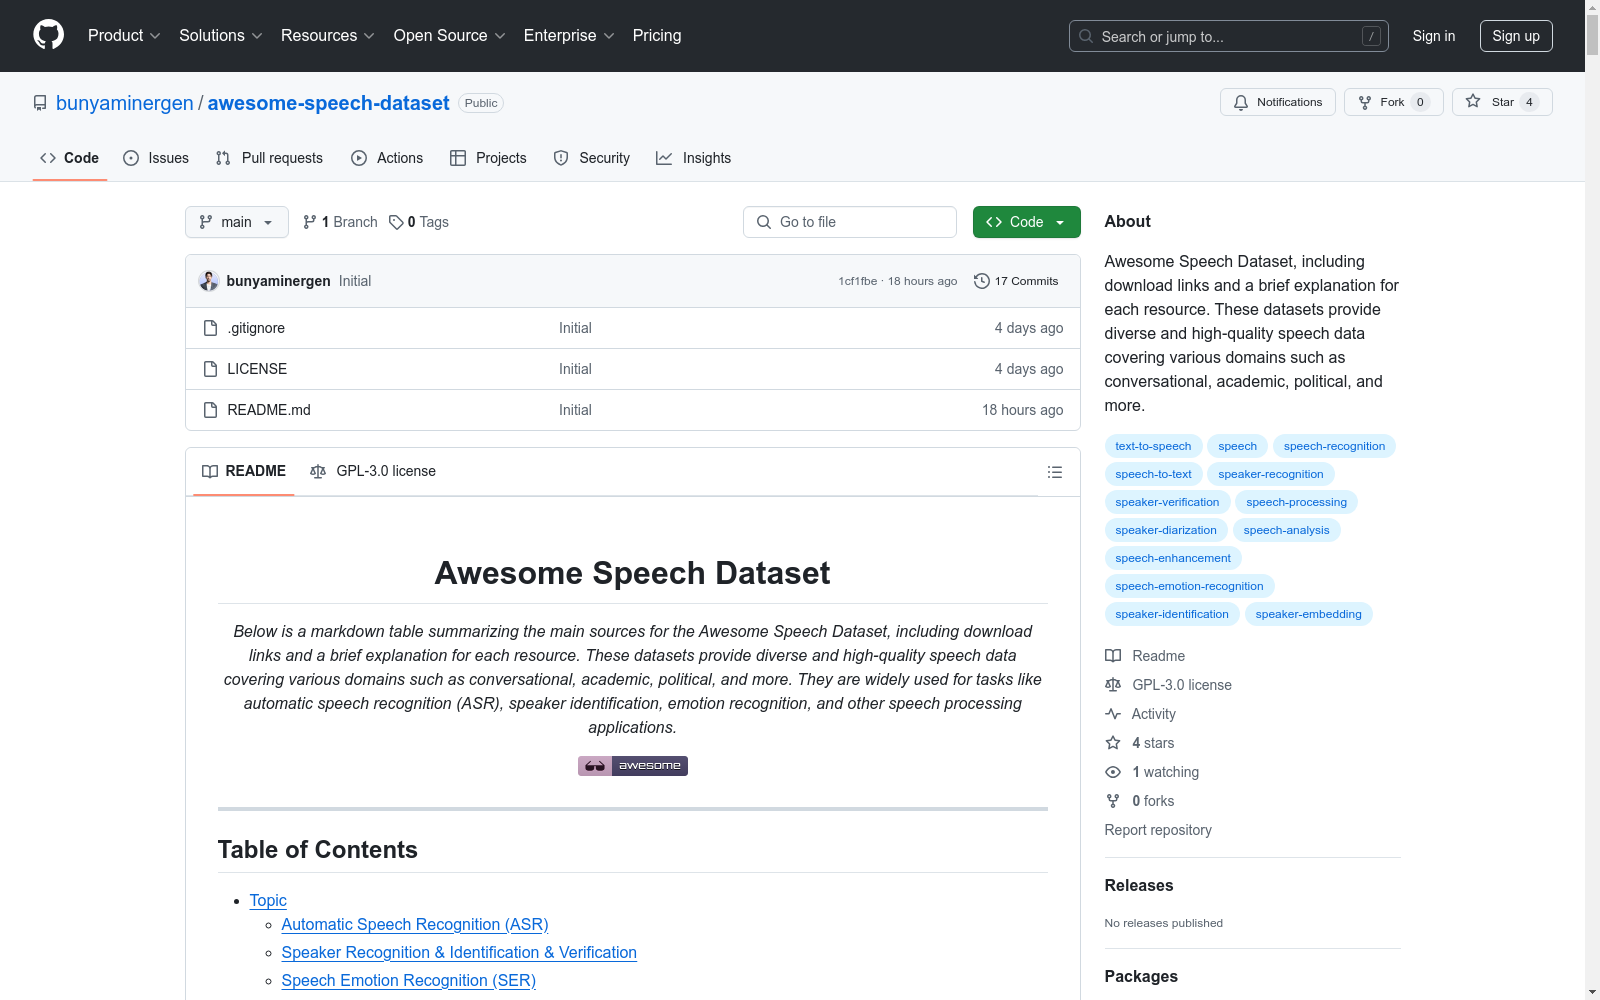Open the bunyaminergen owner profile link
The width and height of the screenshot is (1600, 1000).
(125, 103)
